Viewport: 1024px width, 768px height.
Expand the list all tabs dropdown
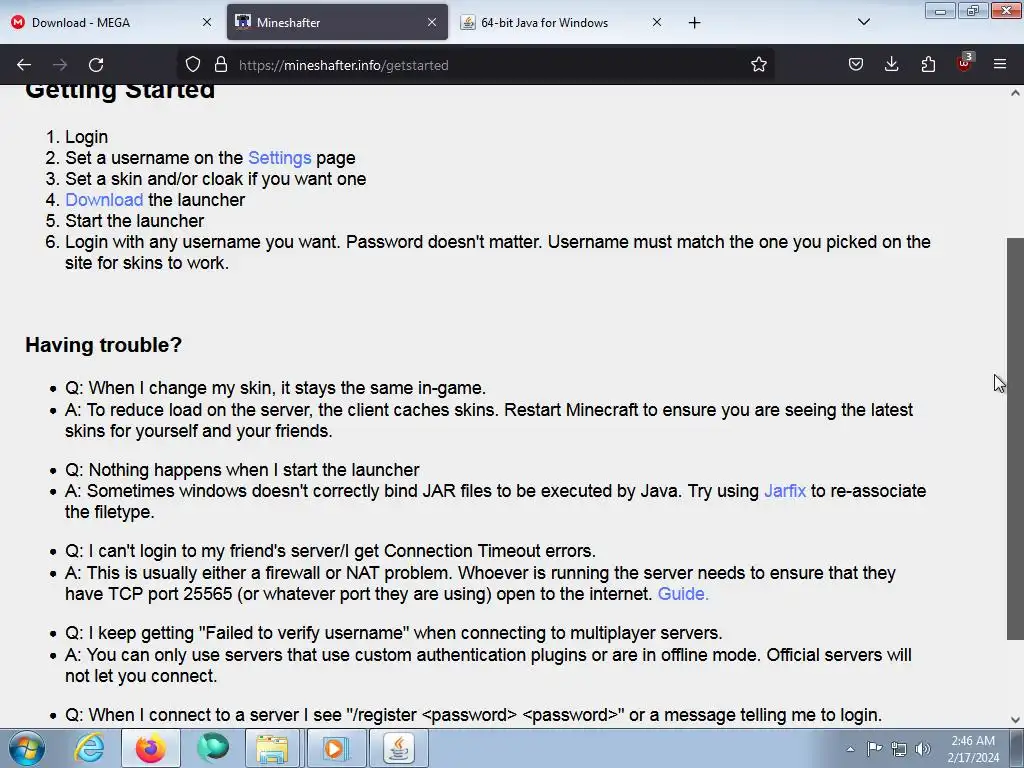[x=863, y=23]
